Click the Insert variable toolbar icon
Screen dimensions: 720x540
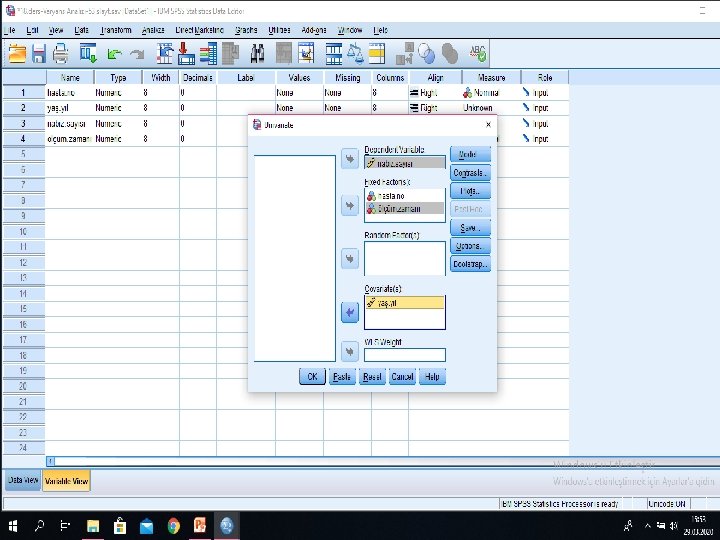click(x=306, y=53)
